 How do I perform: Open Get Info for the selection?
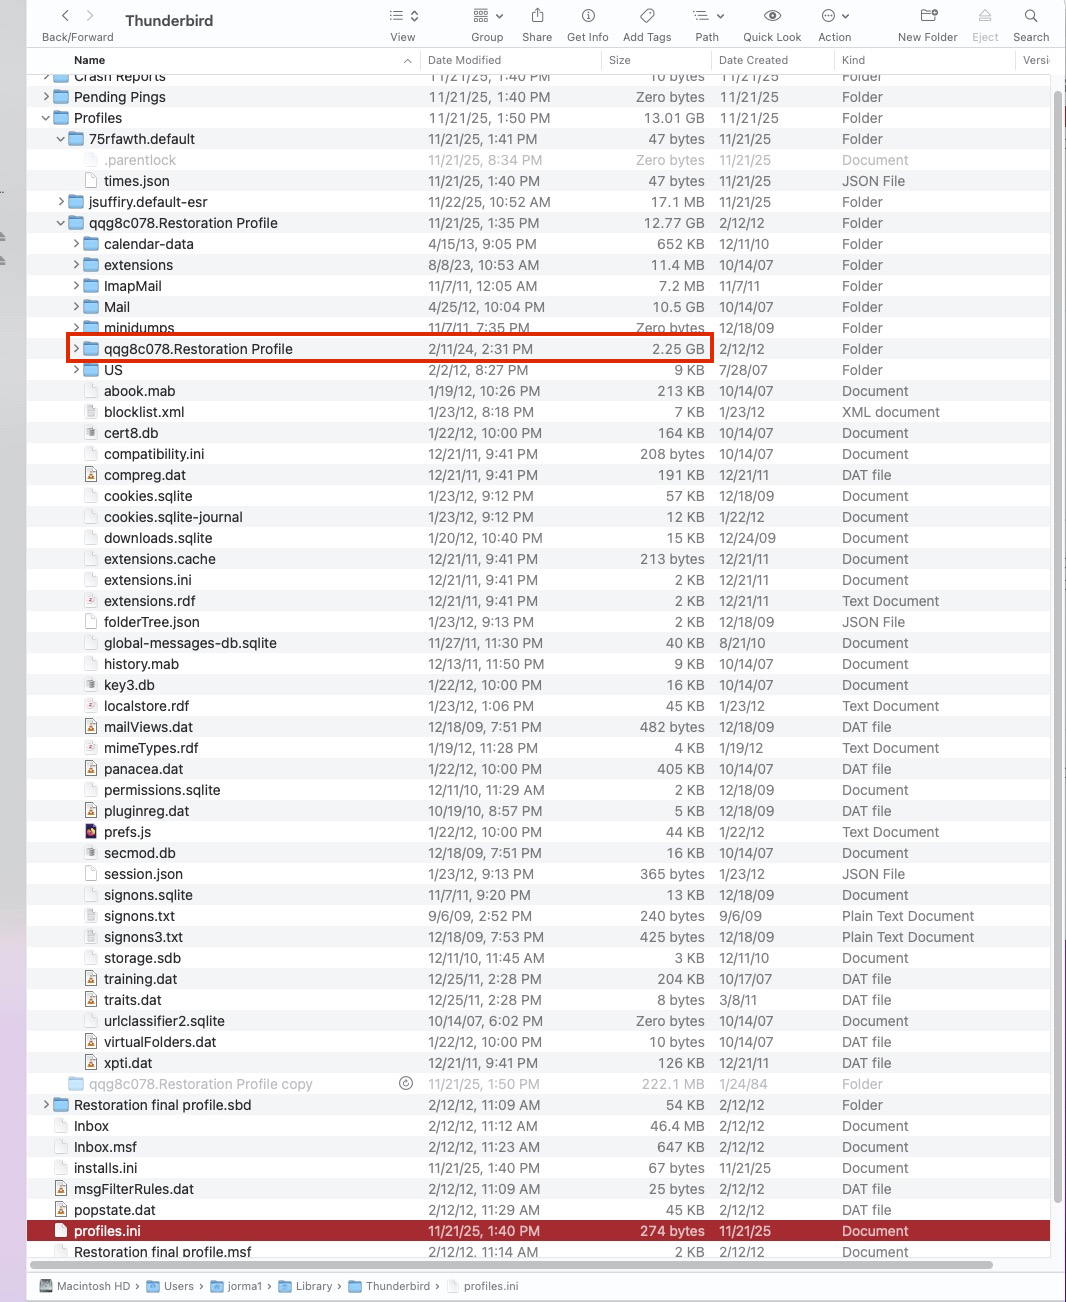pos(587,16)
